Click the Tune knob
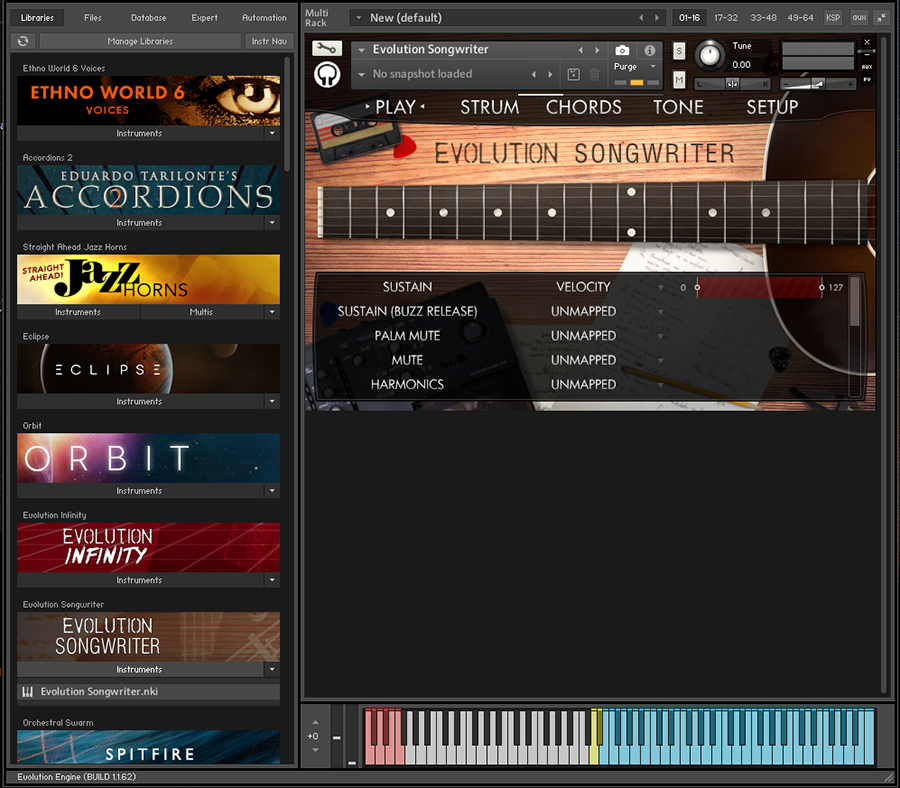Screen dimensions: 900x788 [x=710, y=56]
